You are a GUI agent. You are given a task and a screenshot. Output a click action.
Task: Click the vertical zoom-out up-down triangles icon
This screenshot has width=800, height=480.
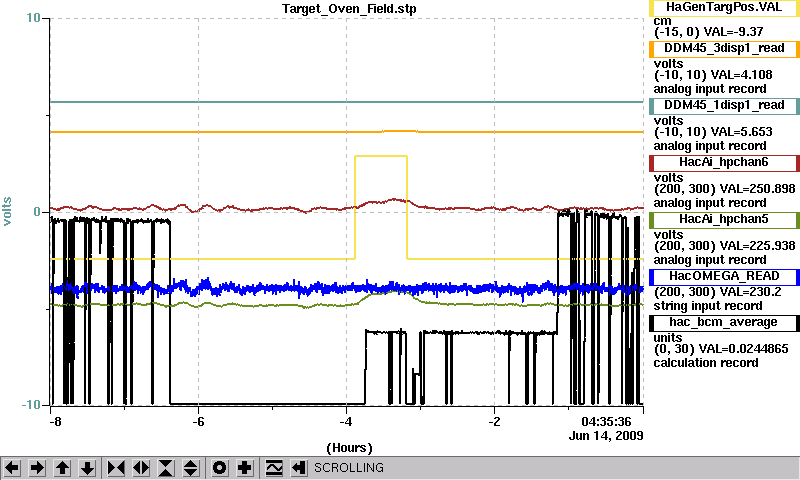191,468
